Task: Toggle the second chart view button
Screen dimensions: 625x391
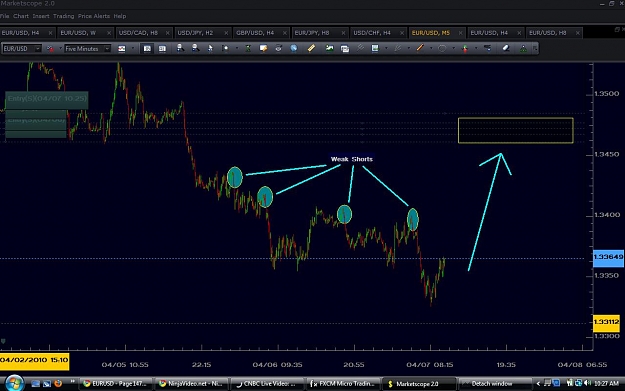Action: coord(162,49)
